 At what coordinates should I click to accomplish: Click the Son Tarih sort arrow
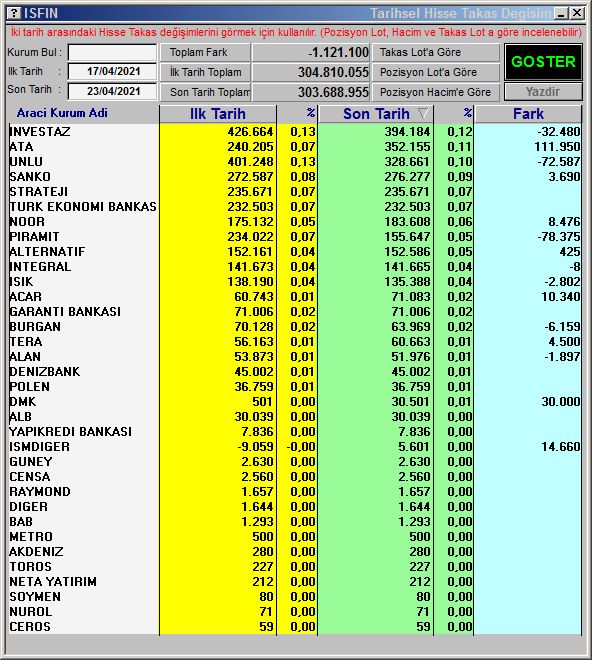coord(423,113)
